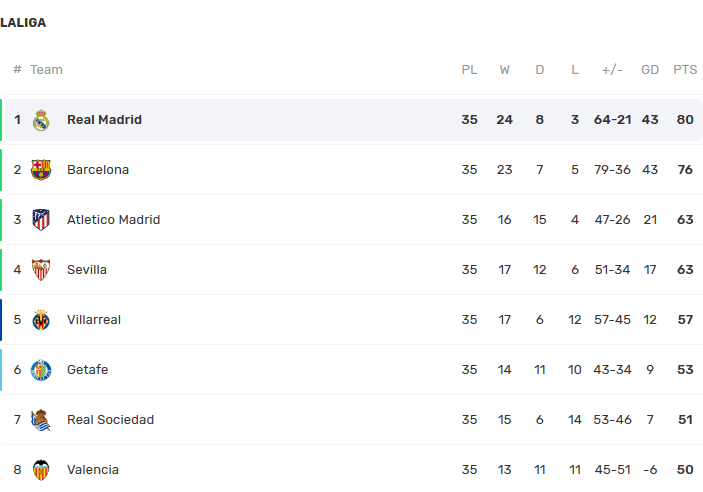Image resolution: width=703 pixels, height=492 pixels.
Task: Click the PL column header
Action: coord(469,70)
